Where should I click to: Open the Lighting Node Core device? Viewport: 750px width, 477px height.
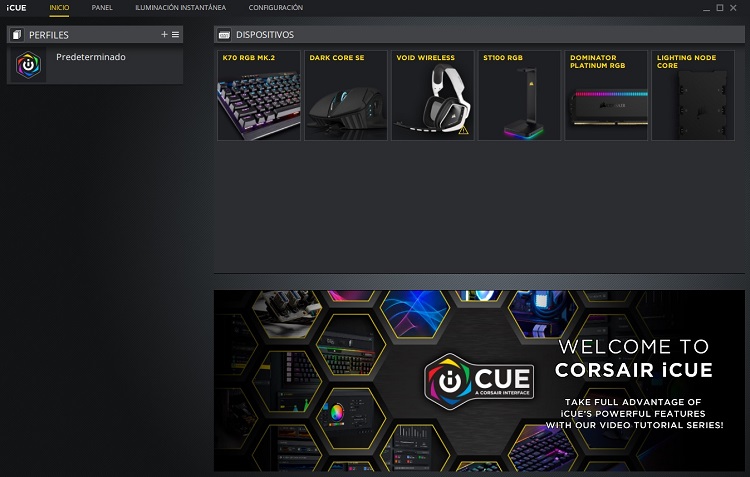point(692,95)
